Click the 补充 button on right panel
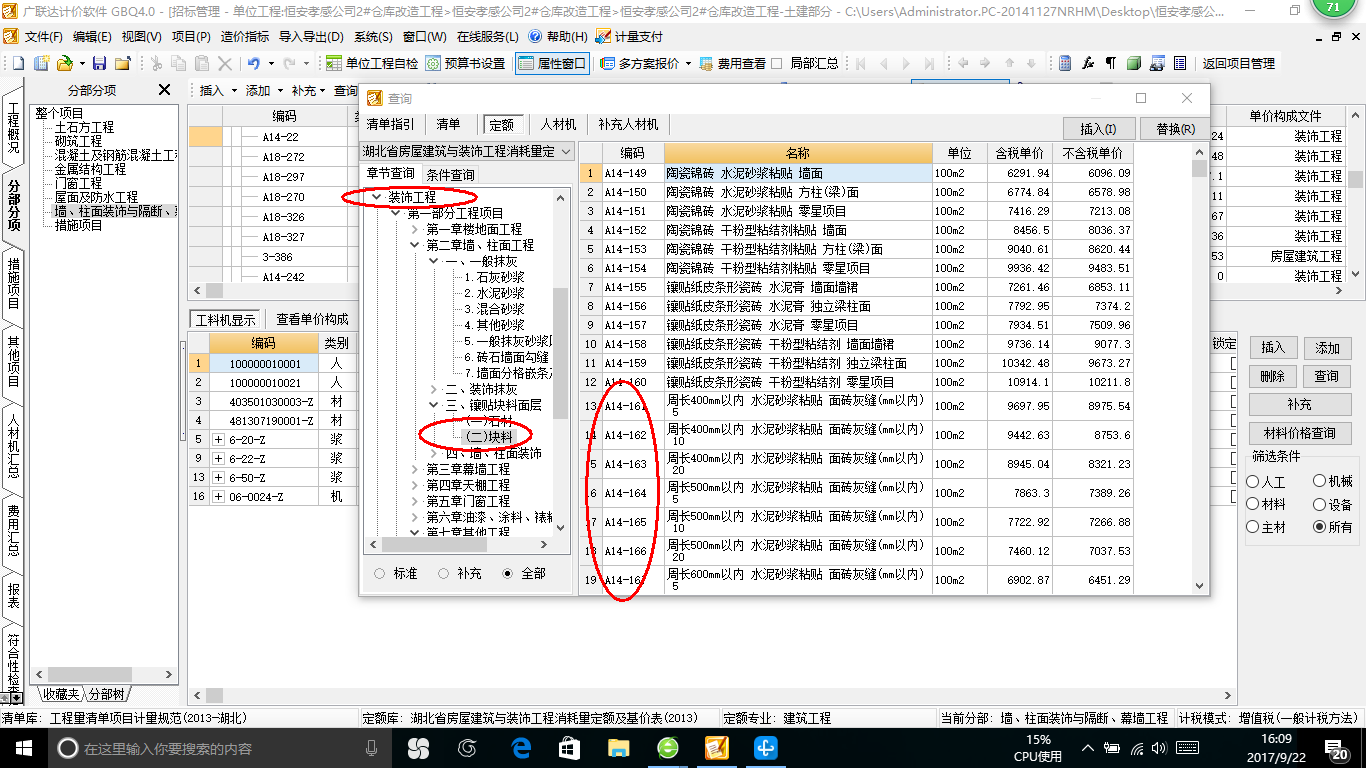This screenshot has height=768, width=1366. point(1299,405)
